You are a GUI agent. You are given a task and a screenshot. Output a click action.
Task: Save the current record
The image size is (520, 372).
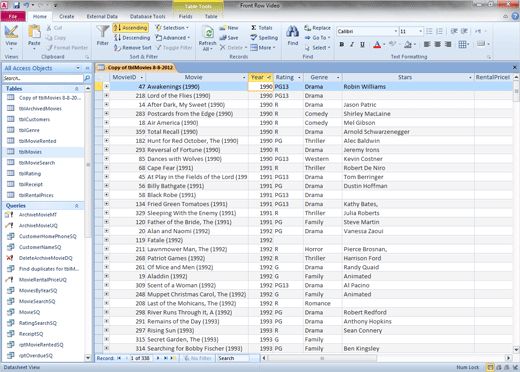pos(229,38)
